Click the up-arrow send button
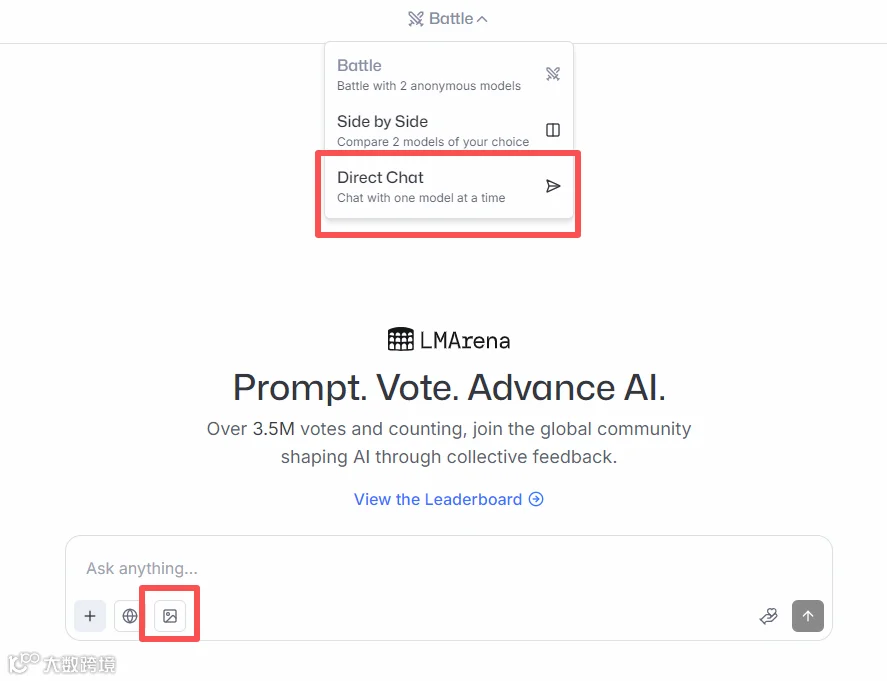 (807, 615)
